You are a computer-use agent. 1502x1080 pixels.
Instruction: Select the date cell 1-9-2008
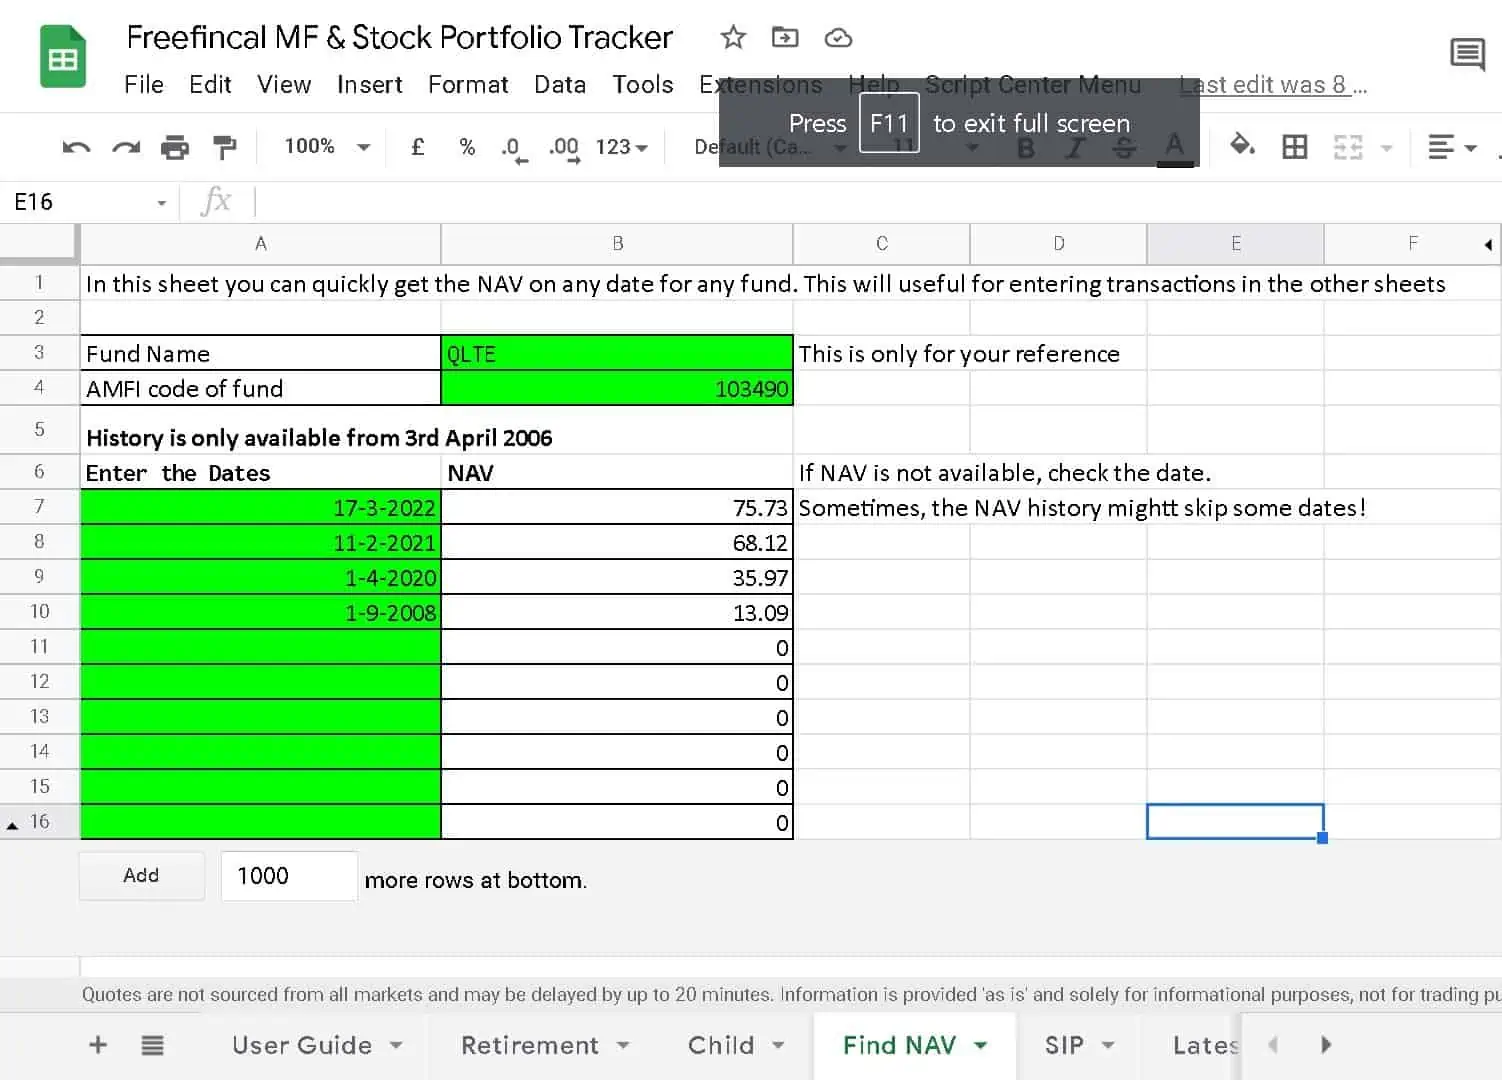coord(261,612)
